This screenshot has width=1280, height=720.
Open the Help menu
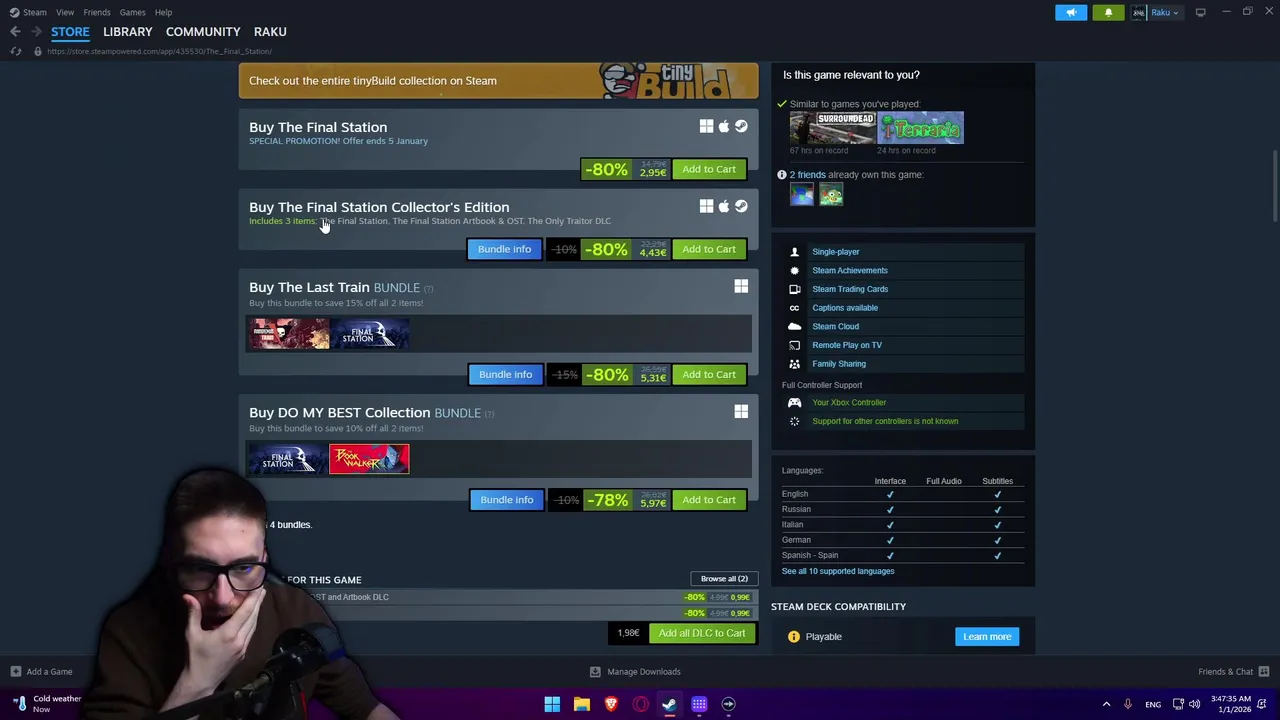coord(163,12)
